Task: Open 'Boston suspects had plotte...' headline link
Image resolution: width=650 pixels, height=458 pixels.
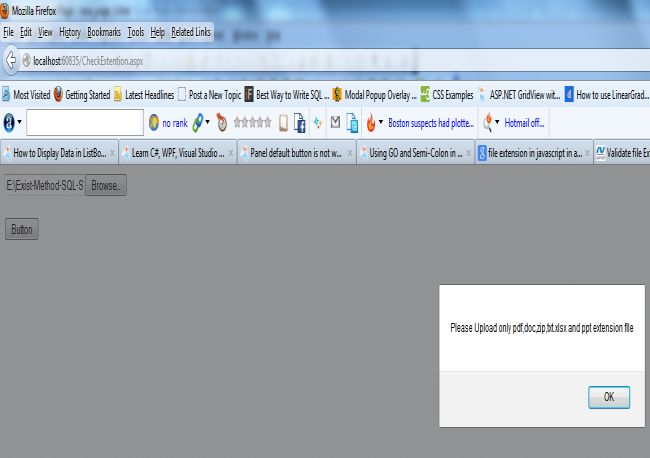Action: point(431,123)
